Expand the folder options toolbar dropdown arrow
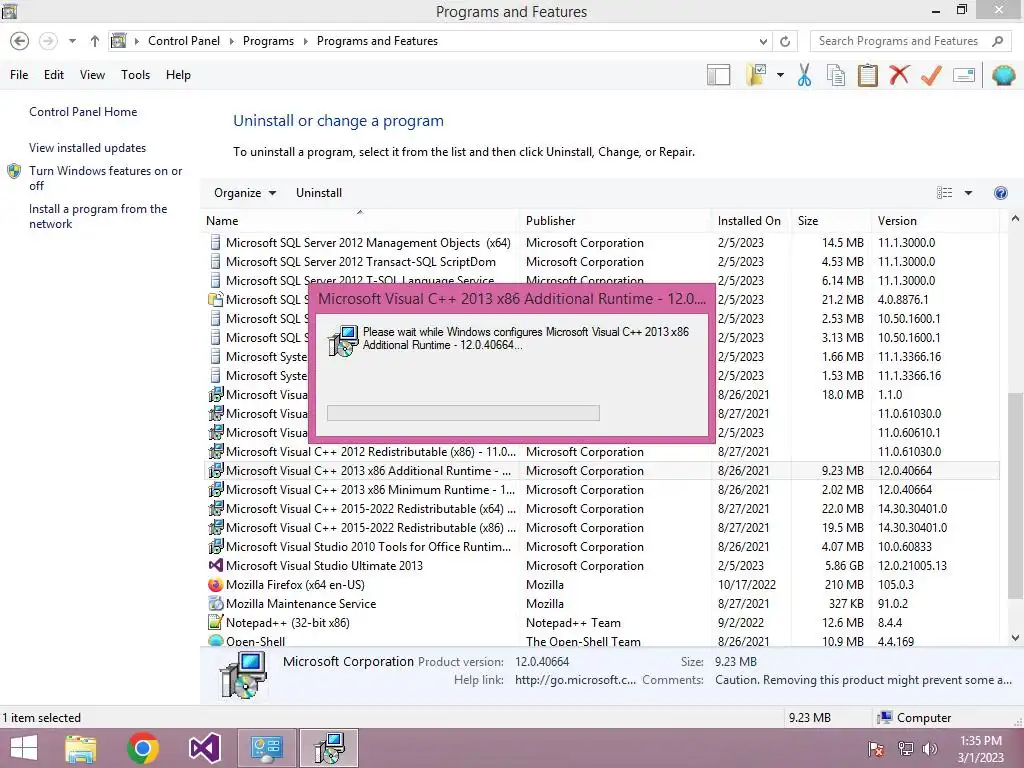The image size is (1024, 768). 780,75
